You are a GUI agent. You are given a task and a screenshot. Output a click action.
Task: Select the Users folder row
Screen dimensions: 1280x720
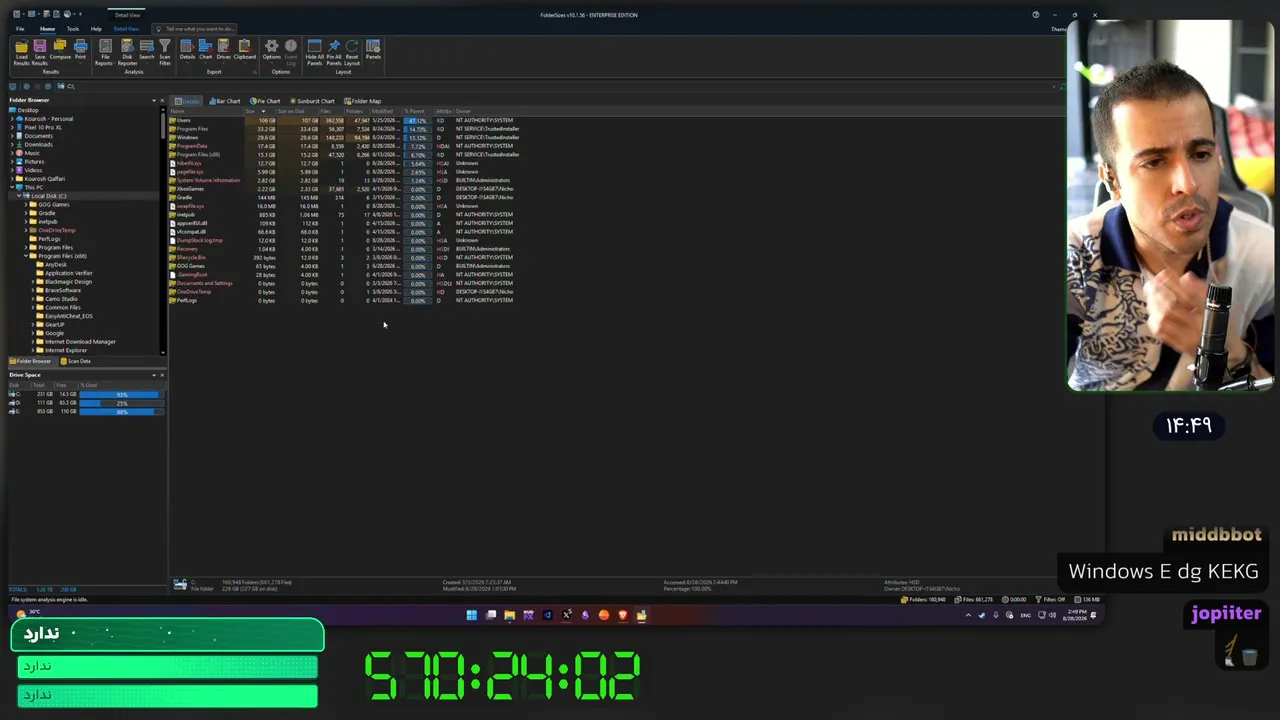click(x=344, y=120)
